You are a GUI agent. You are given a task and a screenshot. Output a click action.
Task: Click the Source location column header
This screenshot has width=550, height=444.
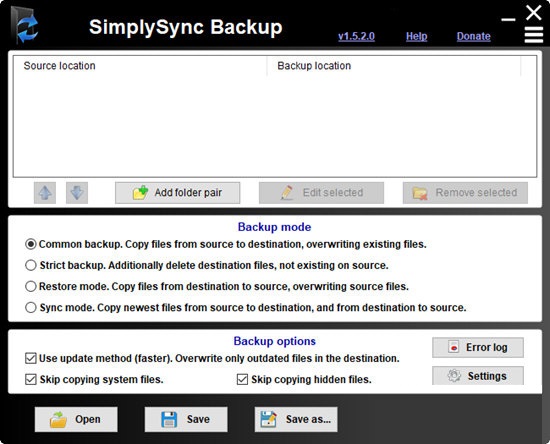coord(140,66)
